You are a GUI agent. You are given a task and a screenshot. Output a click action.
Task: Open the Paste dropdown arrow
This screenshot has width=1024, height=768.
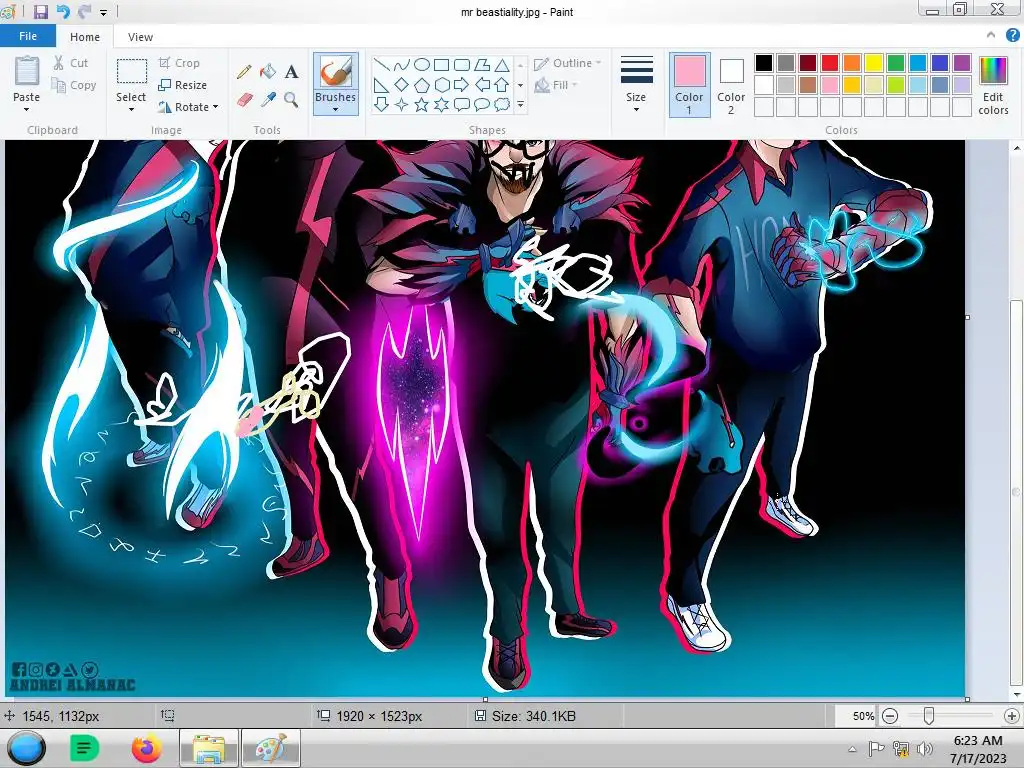point(27,110)
